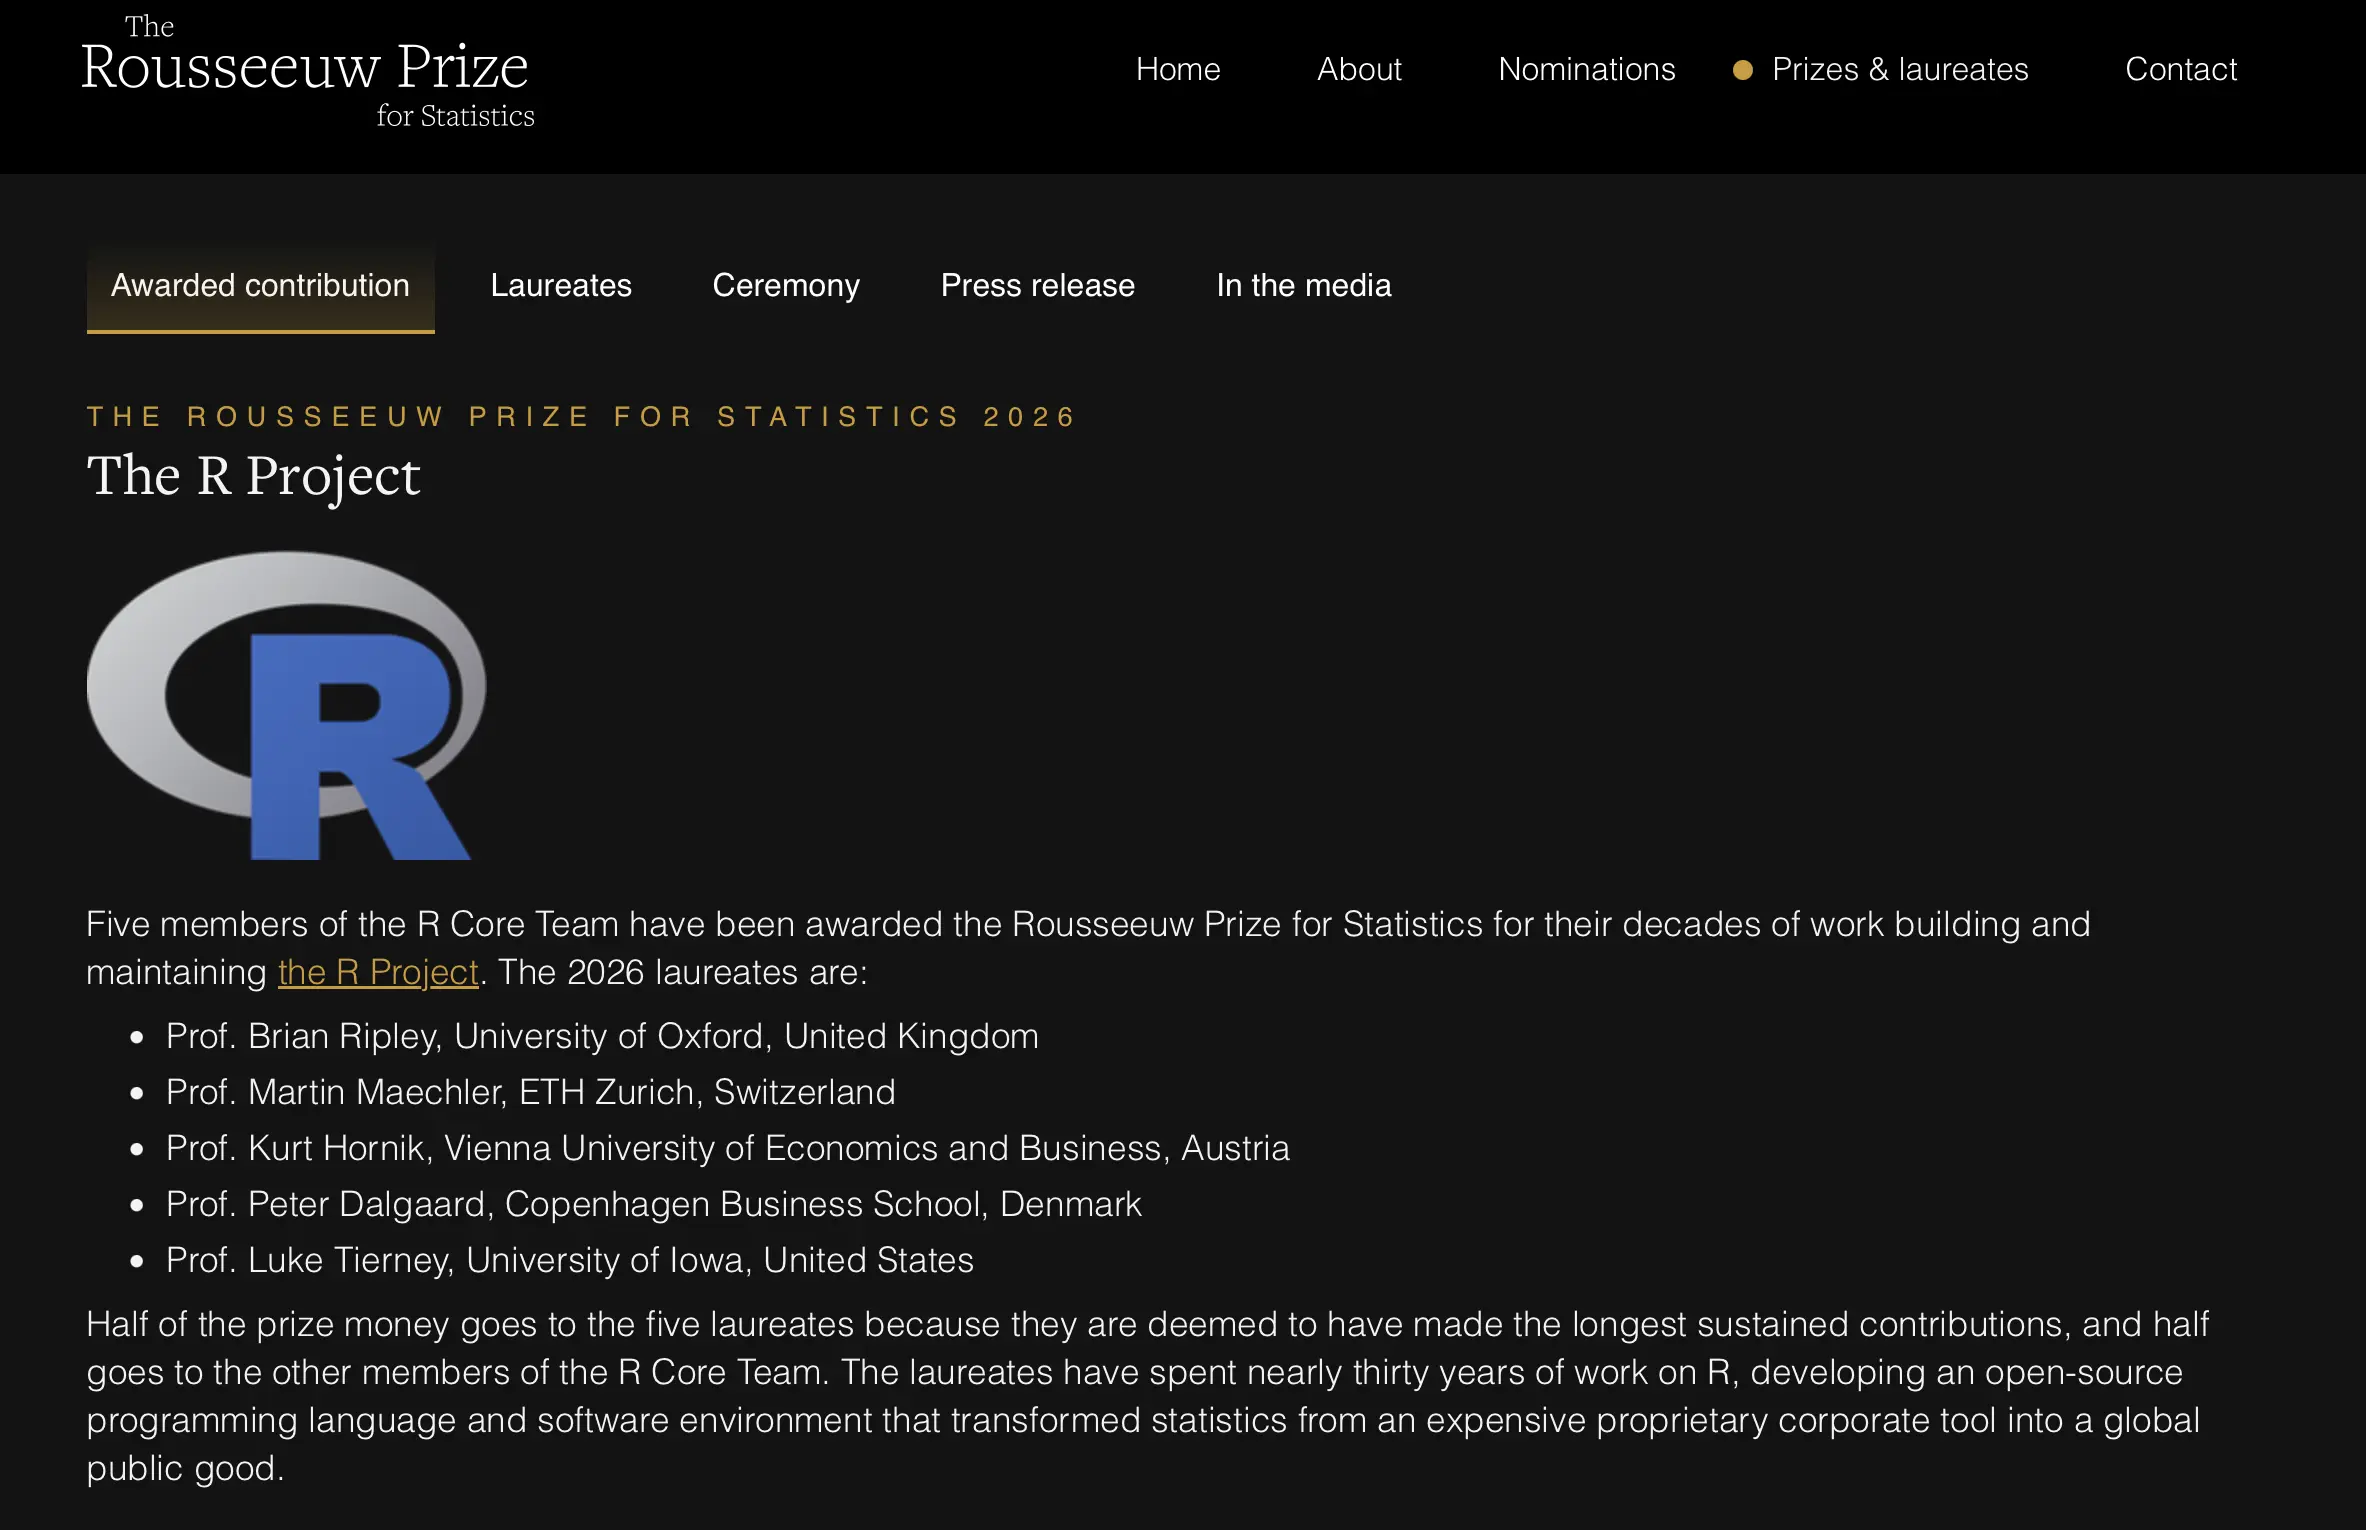This screenshot has width=2366, height=1530.
Task: Click the paragraph starting 'Half of the prize money'
Action: pos(1148,1396)
